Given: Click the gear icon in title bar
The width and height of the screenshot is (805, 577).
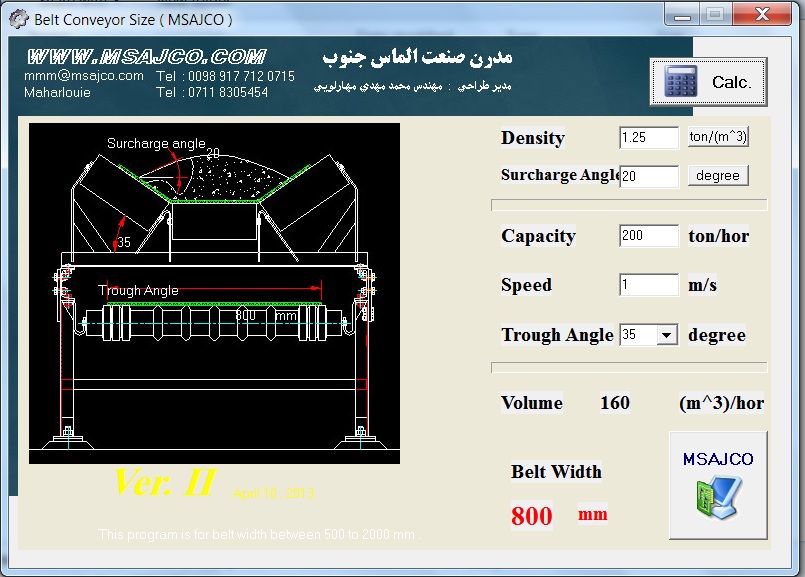Looking at the screenshot, I should pos(18,18).
